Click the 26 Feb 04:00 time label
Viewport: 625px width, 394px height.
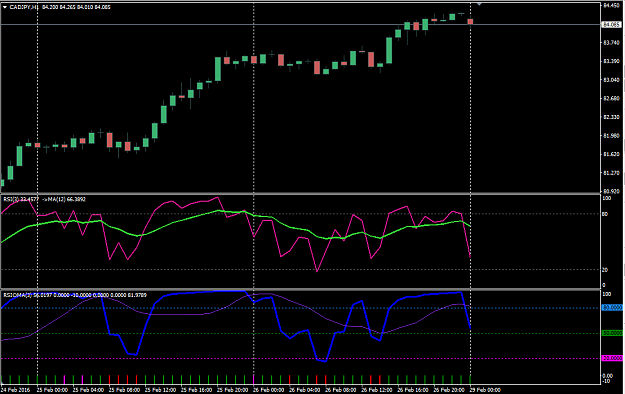pyautogui.click(x=305, y=390)
